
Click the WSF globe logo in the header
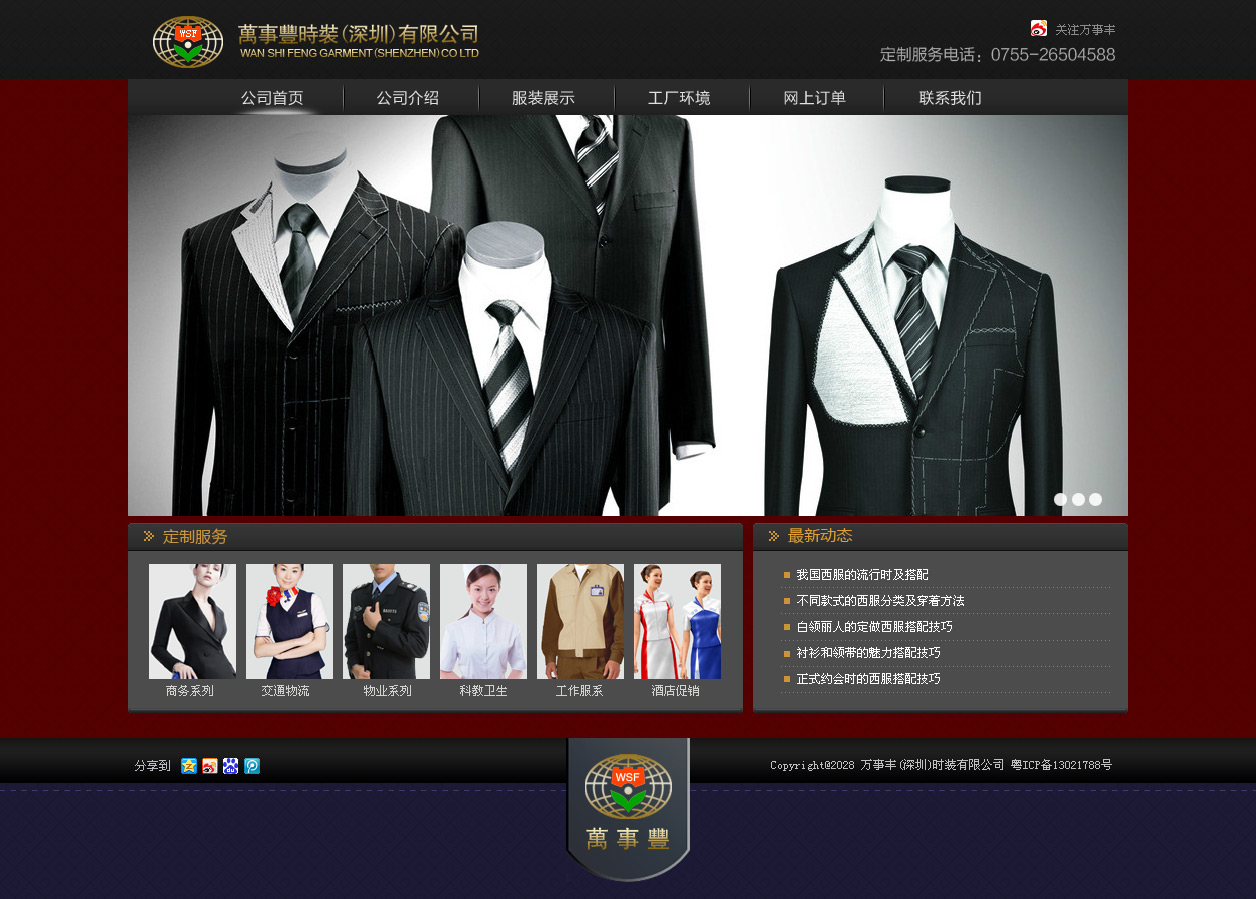coord(188,42)
